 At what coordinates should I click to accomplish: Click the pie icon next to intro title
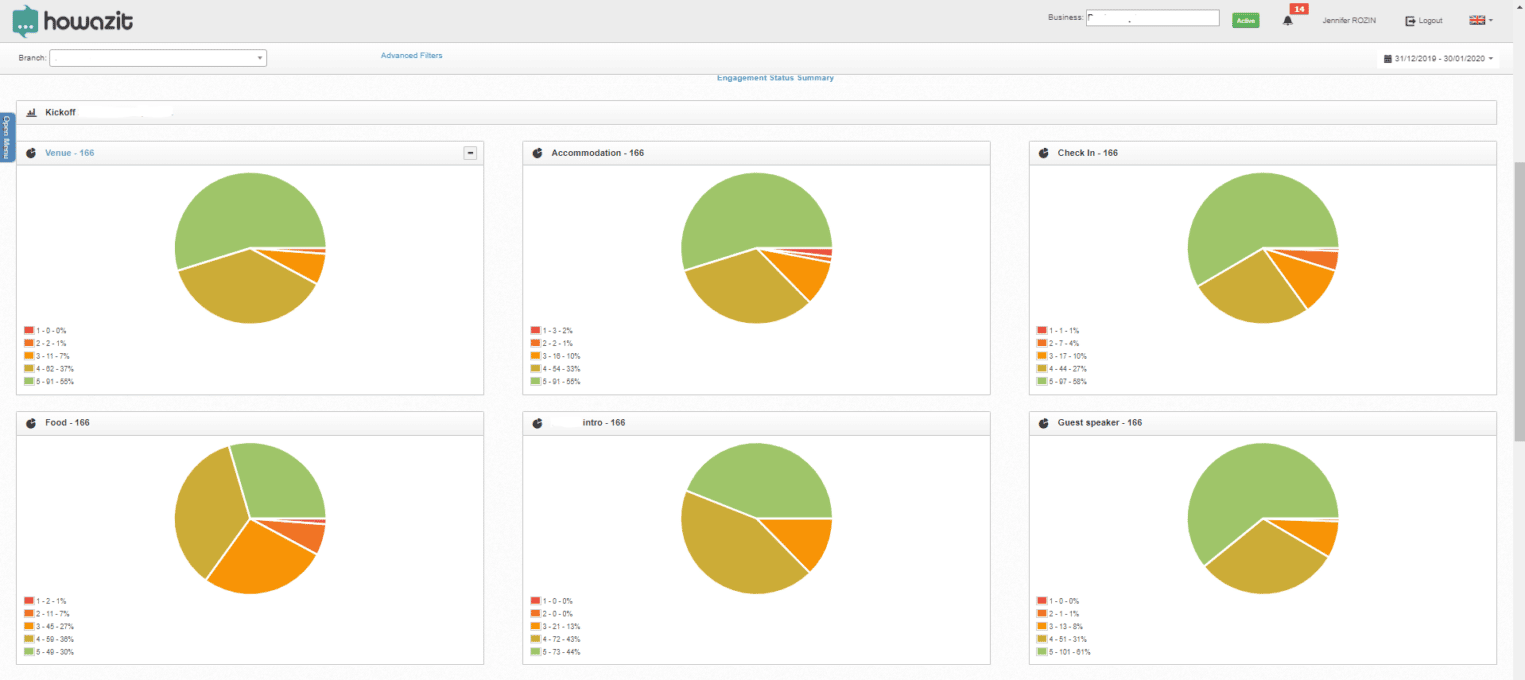[x=538, y=423]
